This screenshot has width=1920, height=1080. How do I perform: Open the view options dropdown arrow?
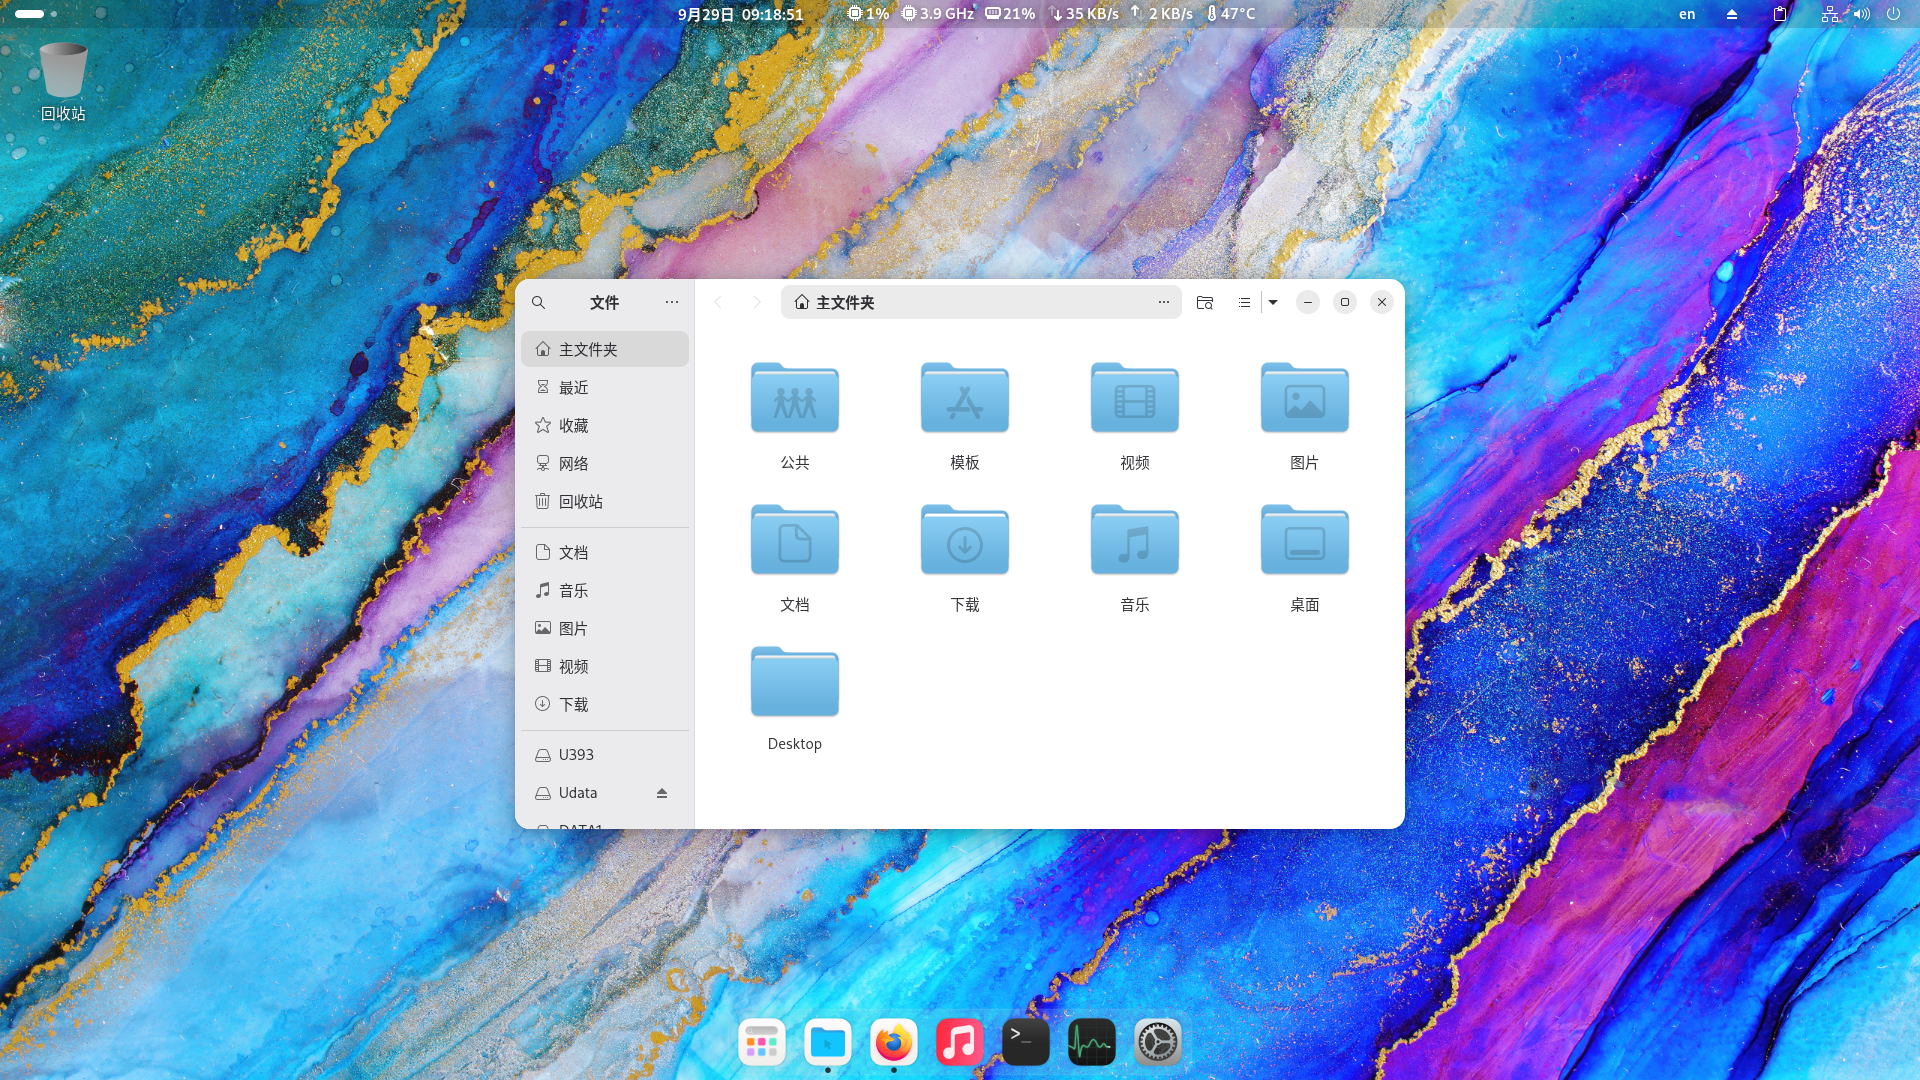click(1273, 302)
